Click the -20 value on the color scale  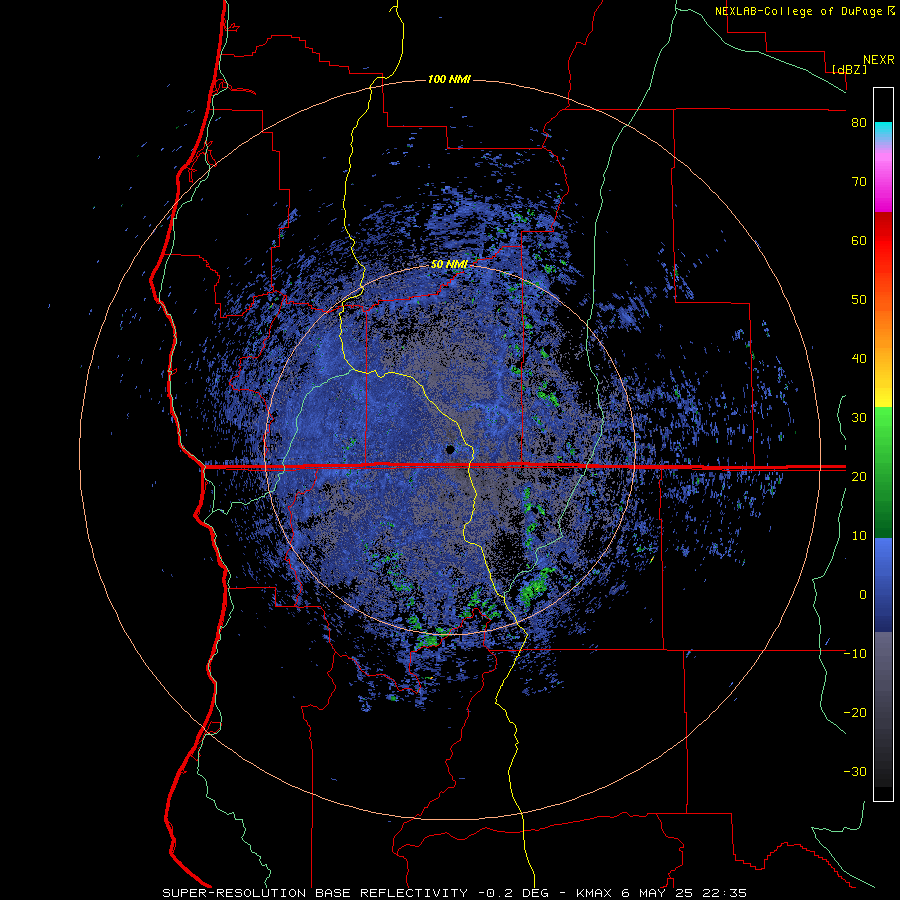click(x=855, y=712)
